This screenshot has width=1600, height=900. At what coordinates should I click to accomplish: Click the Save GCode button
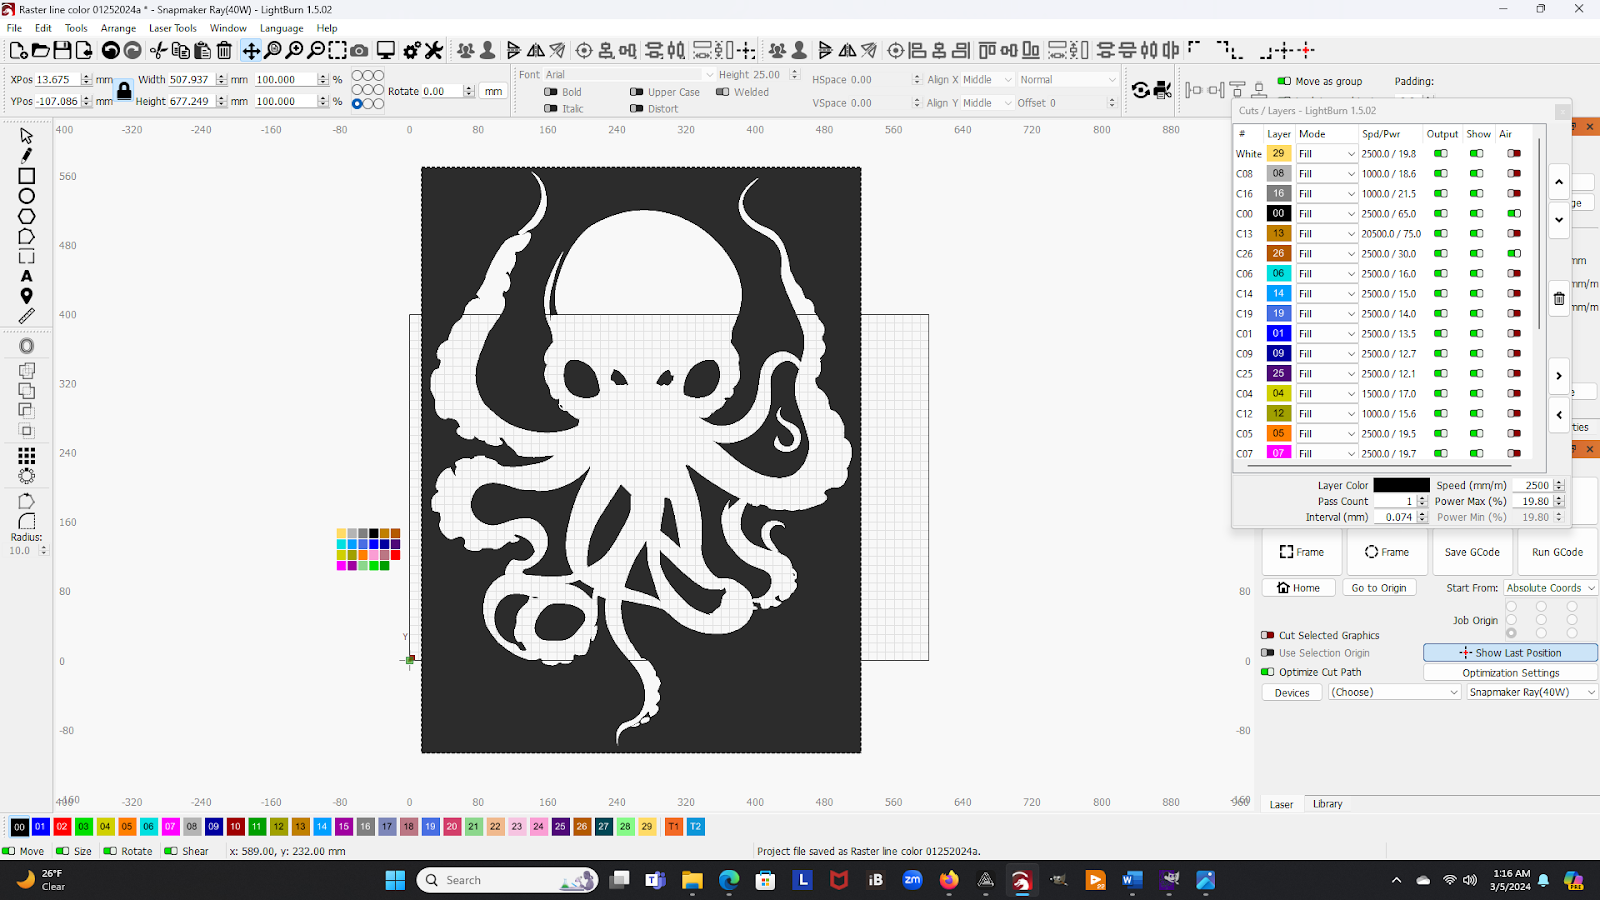pyautogui.click(x=1471, y=552)
